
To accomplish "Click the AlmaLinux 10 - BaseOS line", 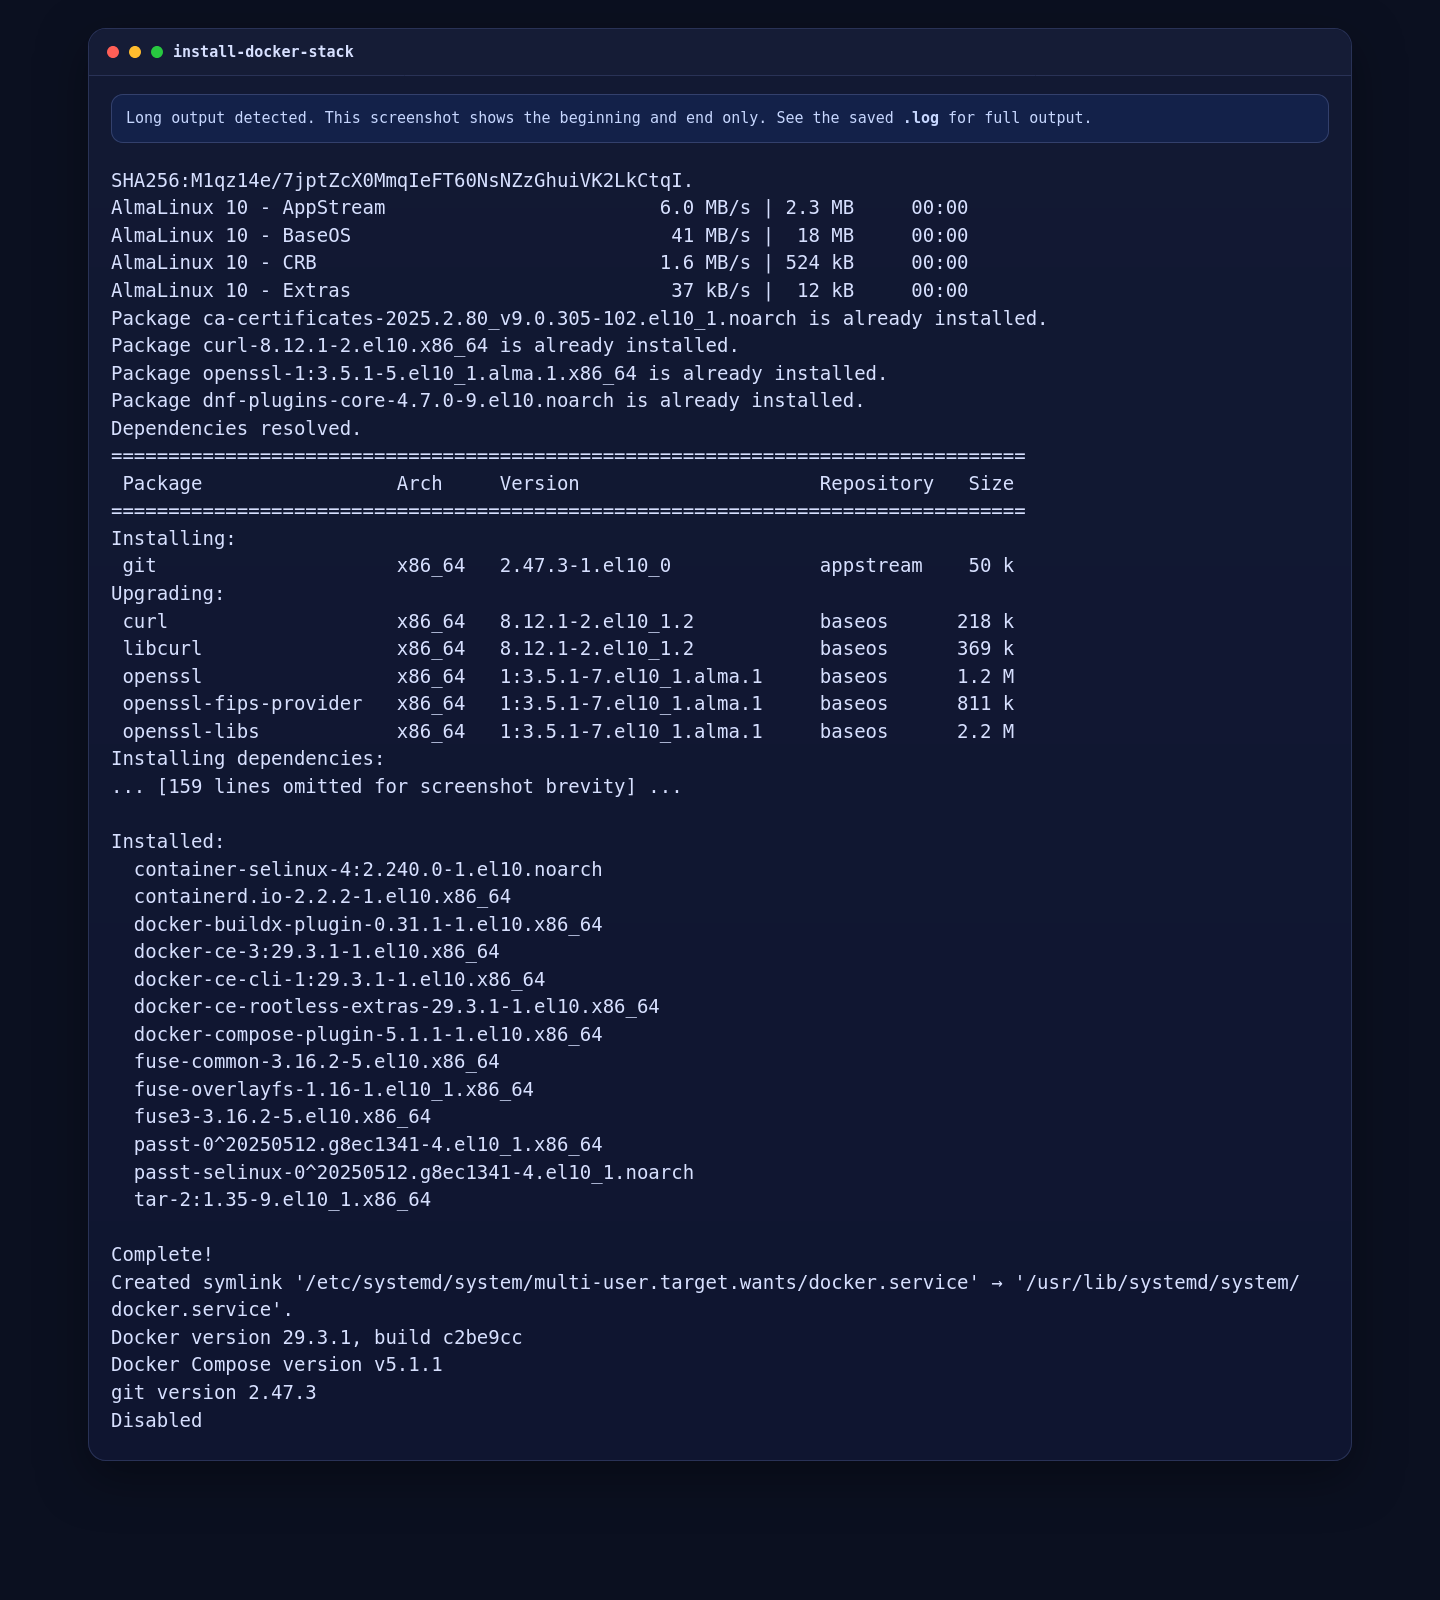I will [x=540, y=236].
